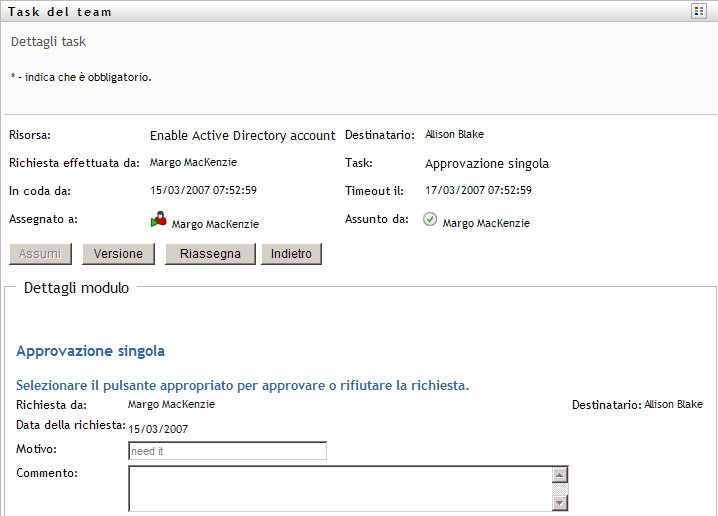The image size is (718, 516).
Task: Open the portlet menu icon in title bar
Action: click(699, 11)
